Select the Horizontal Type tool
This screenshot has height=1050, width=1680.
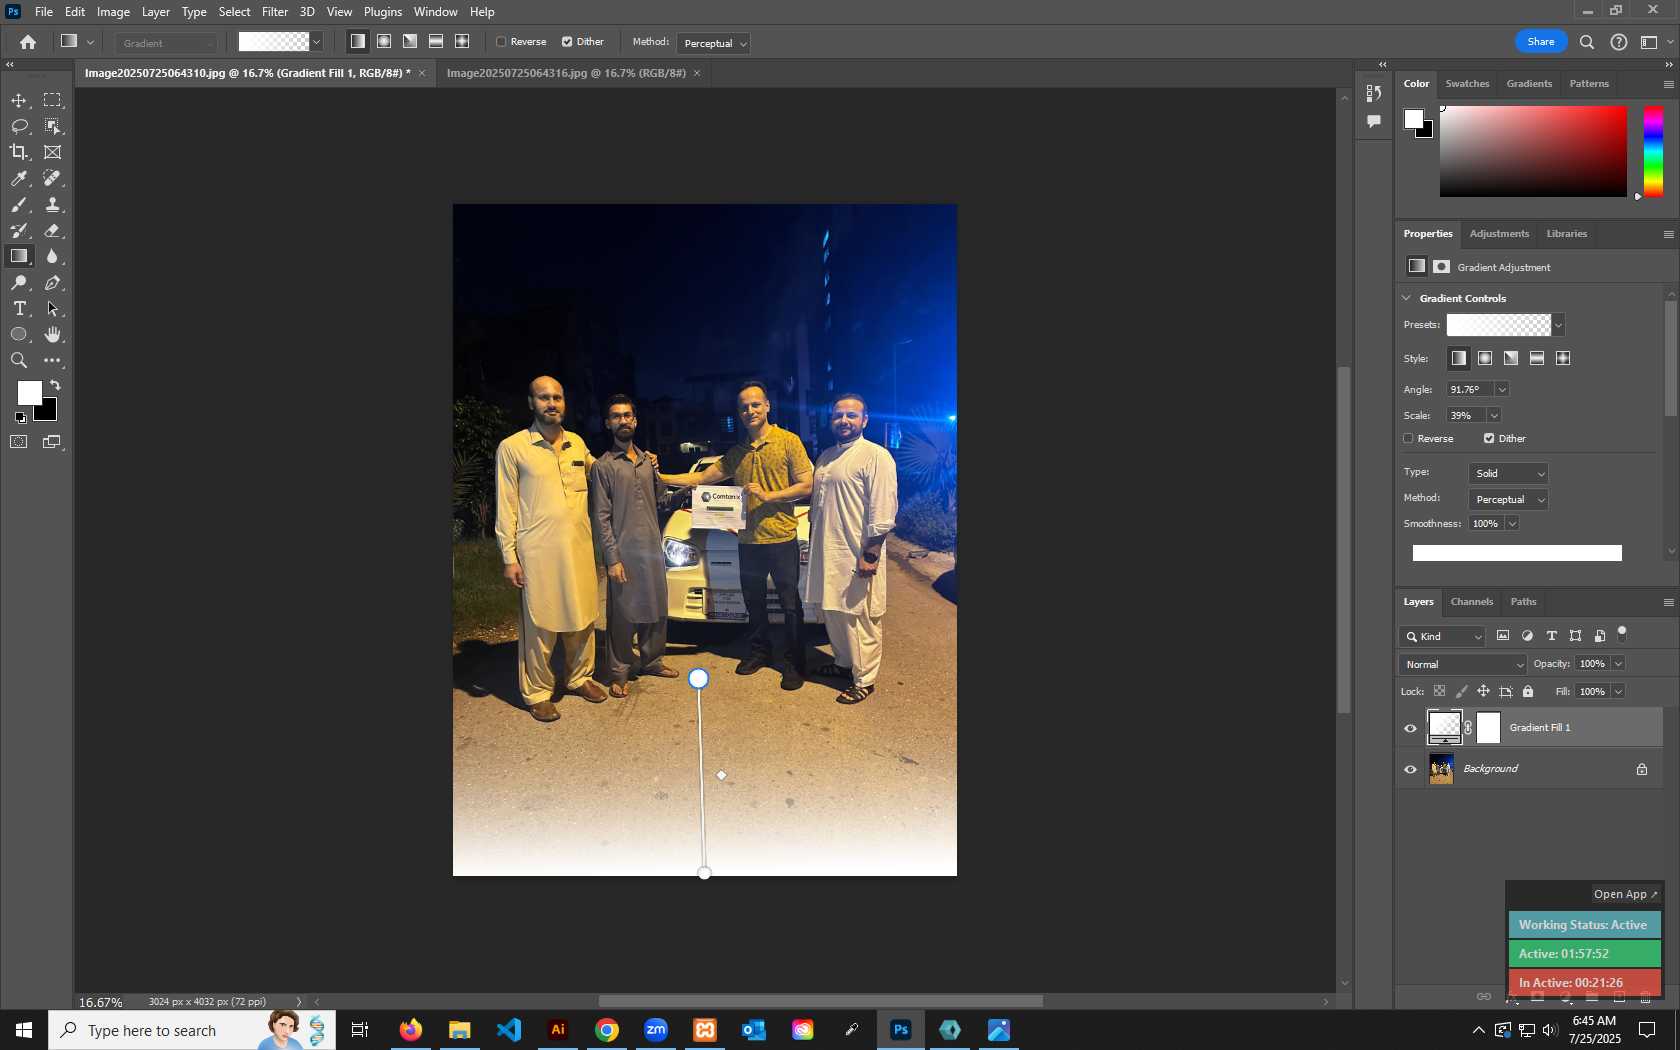click(x=19, y=309)
